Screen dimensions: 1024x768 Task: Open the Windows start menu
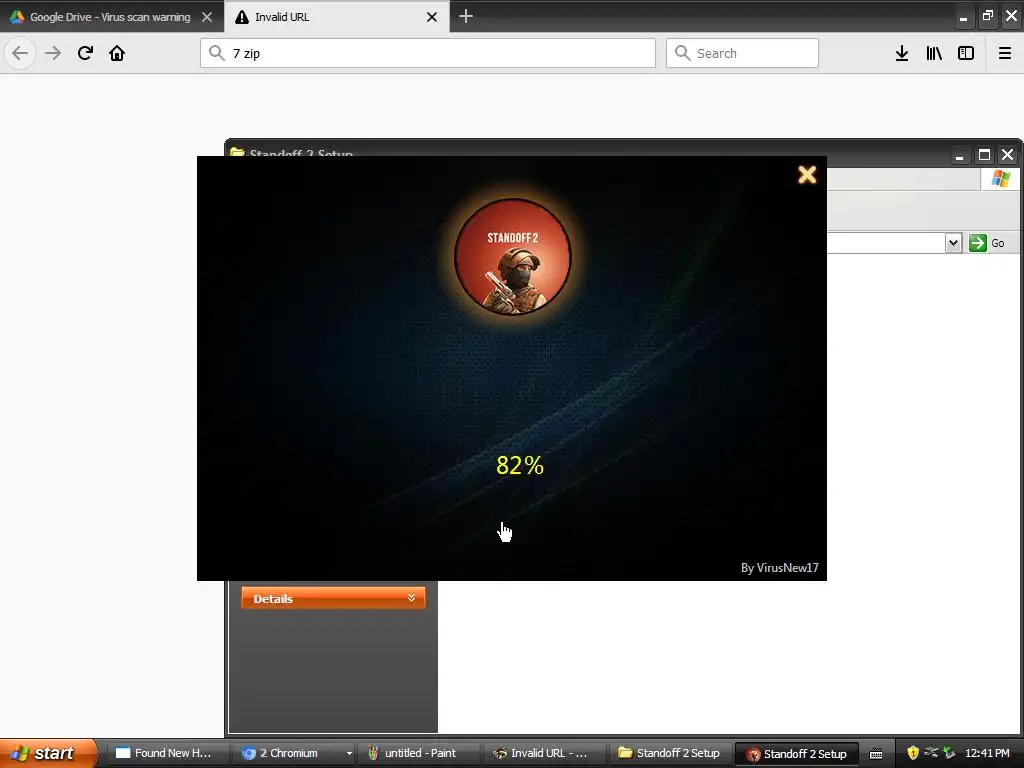tap(48, 753)
